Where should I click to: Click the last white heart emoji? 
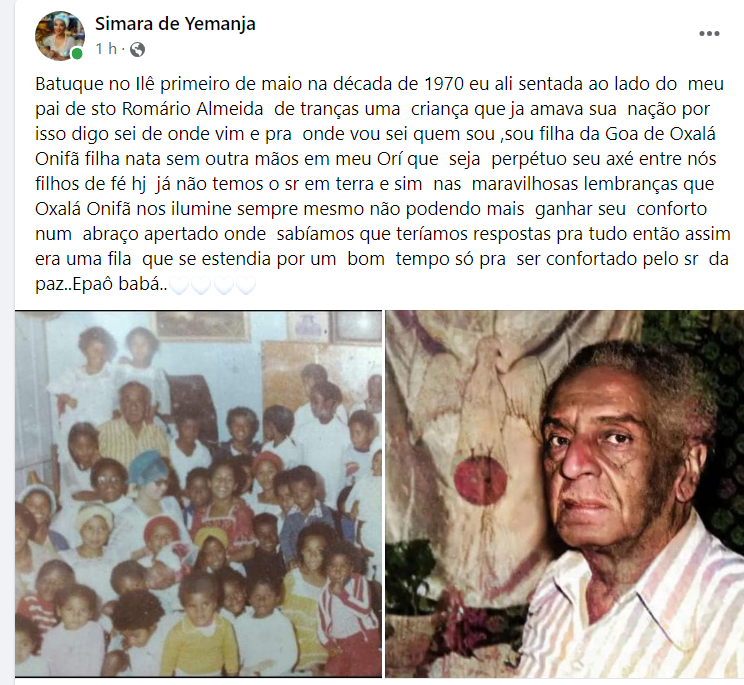click(246, 285)
